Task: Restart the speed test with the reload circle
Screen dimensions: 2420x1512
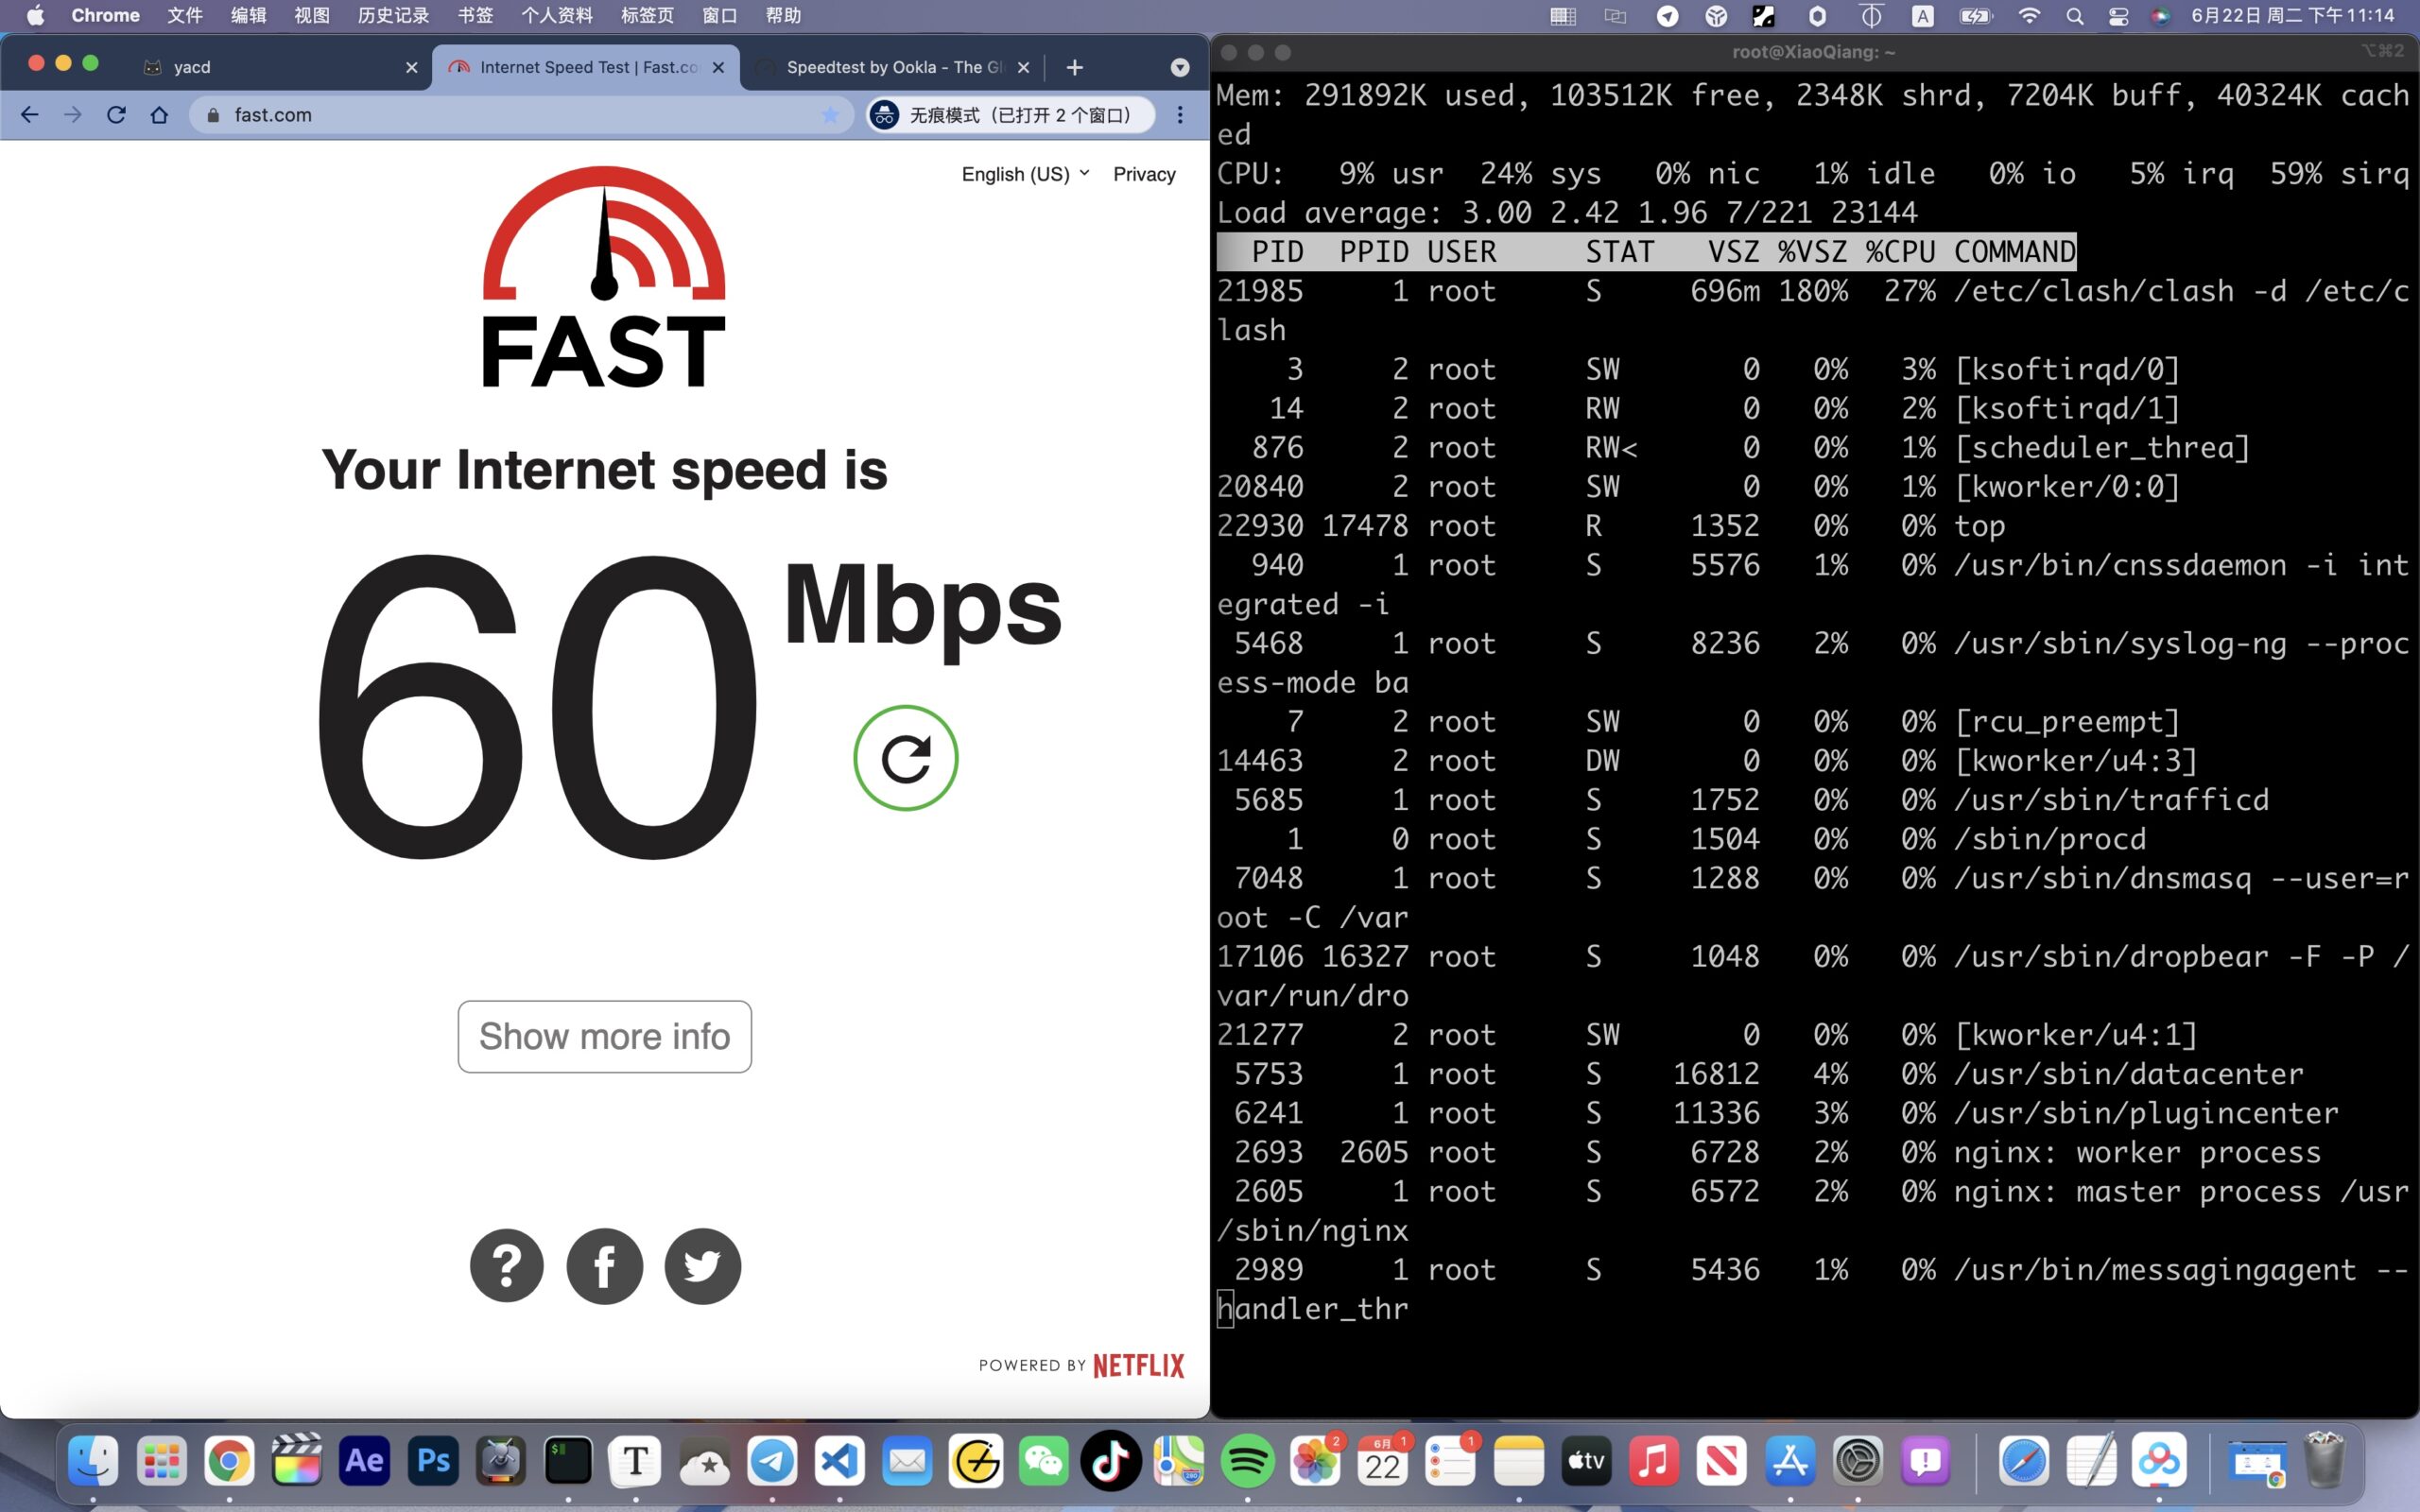Action: (x=905, y=758)
